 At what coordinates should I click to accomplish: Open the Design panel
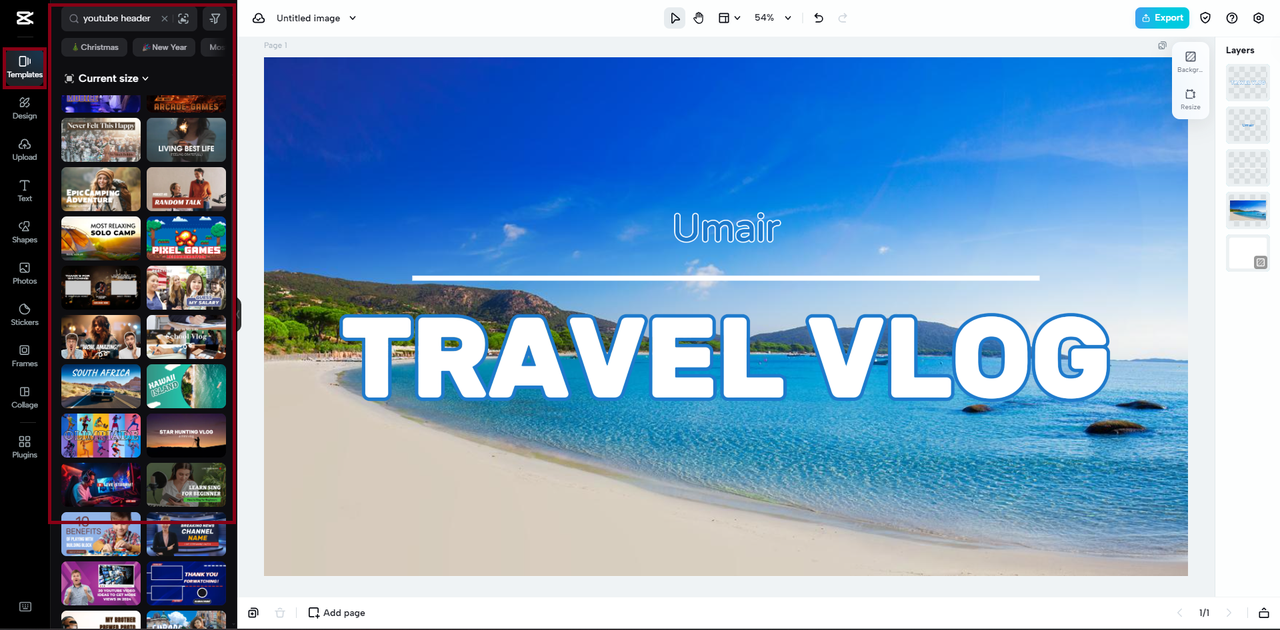pyautogui.click(x=24, y=108)
